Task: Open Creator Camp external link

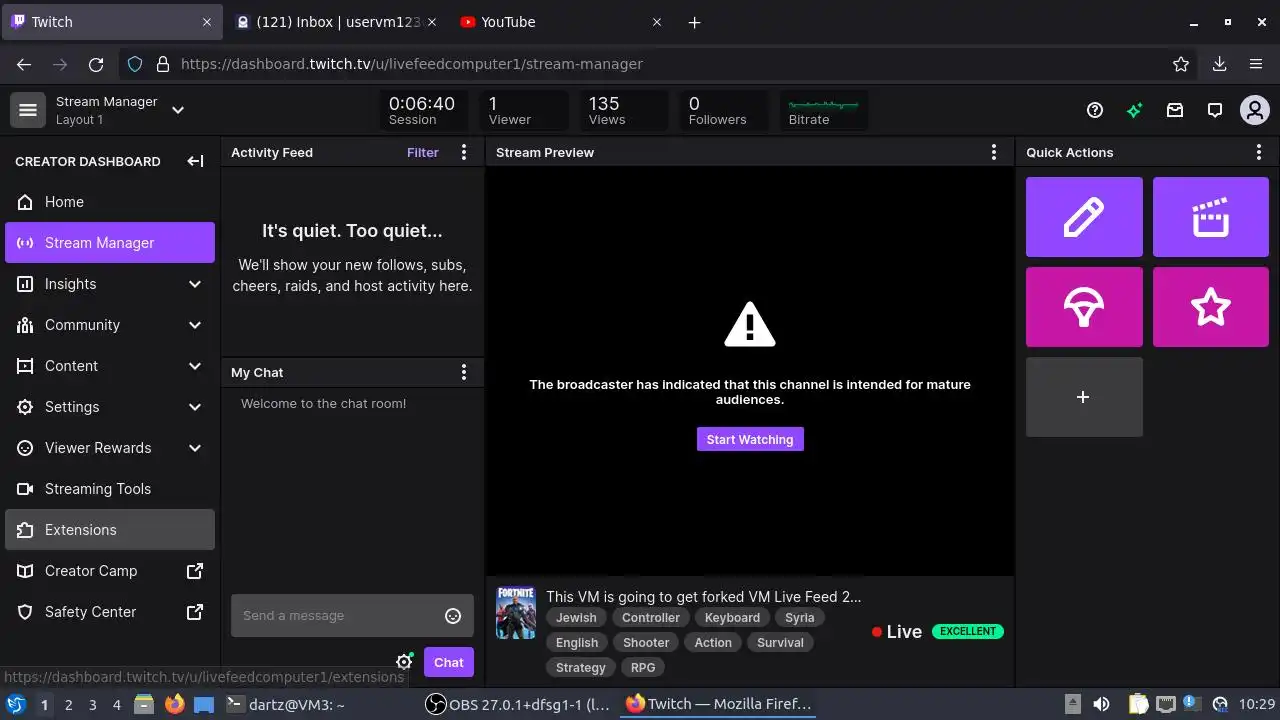Action: click(110, 571)
